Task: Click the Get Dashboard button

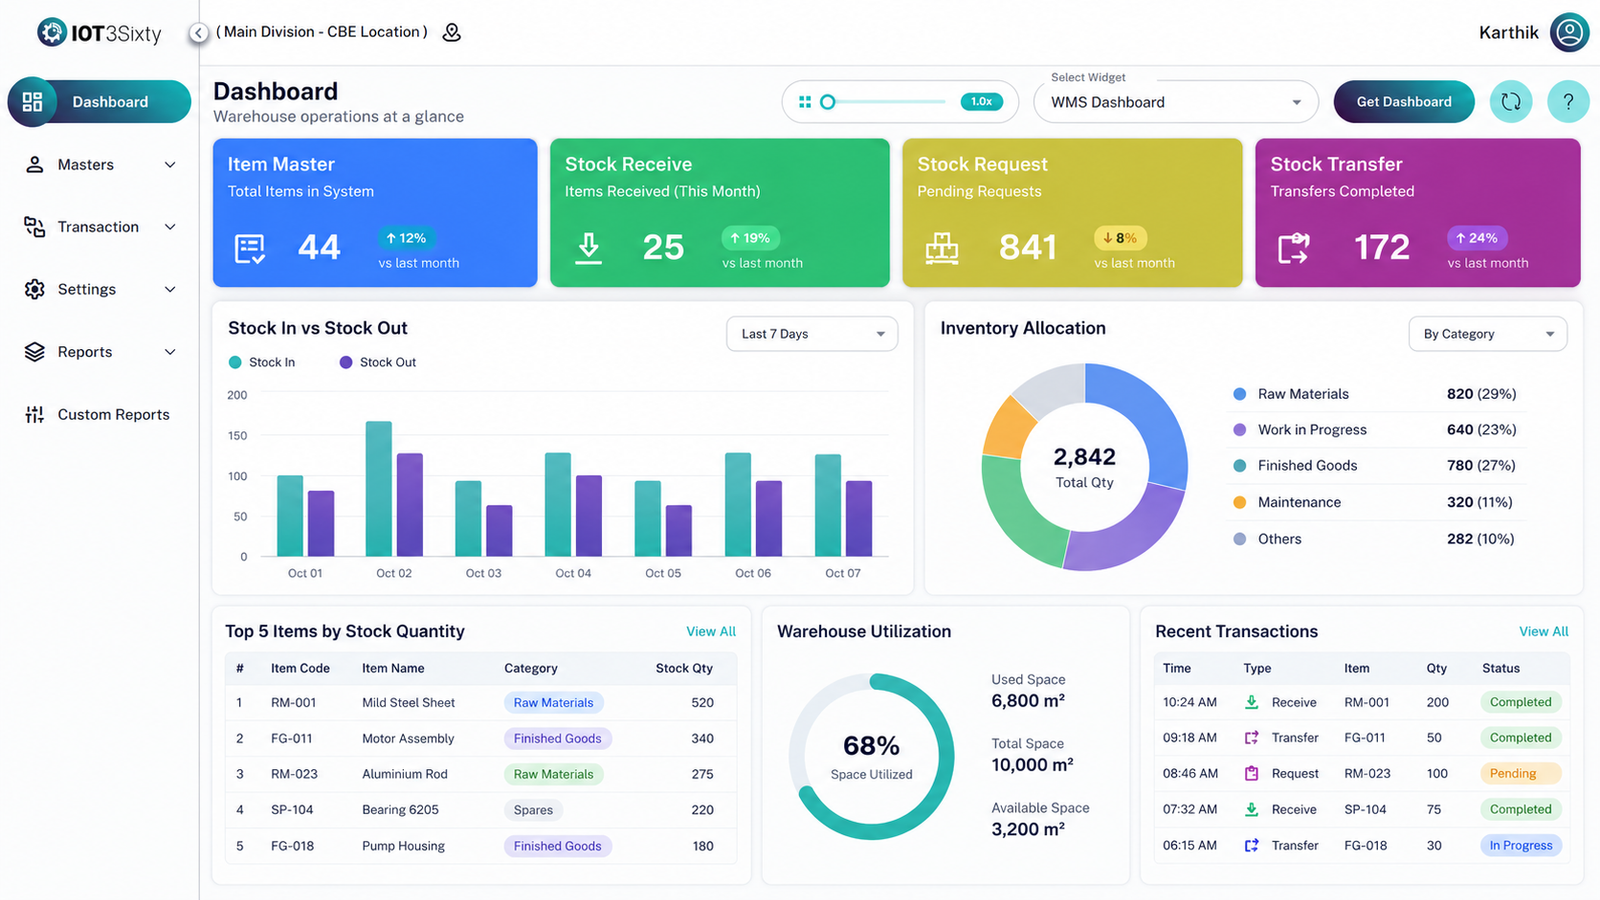Action: click(1404, 102)
